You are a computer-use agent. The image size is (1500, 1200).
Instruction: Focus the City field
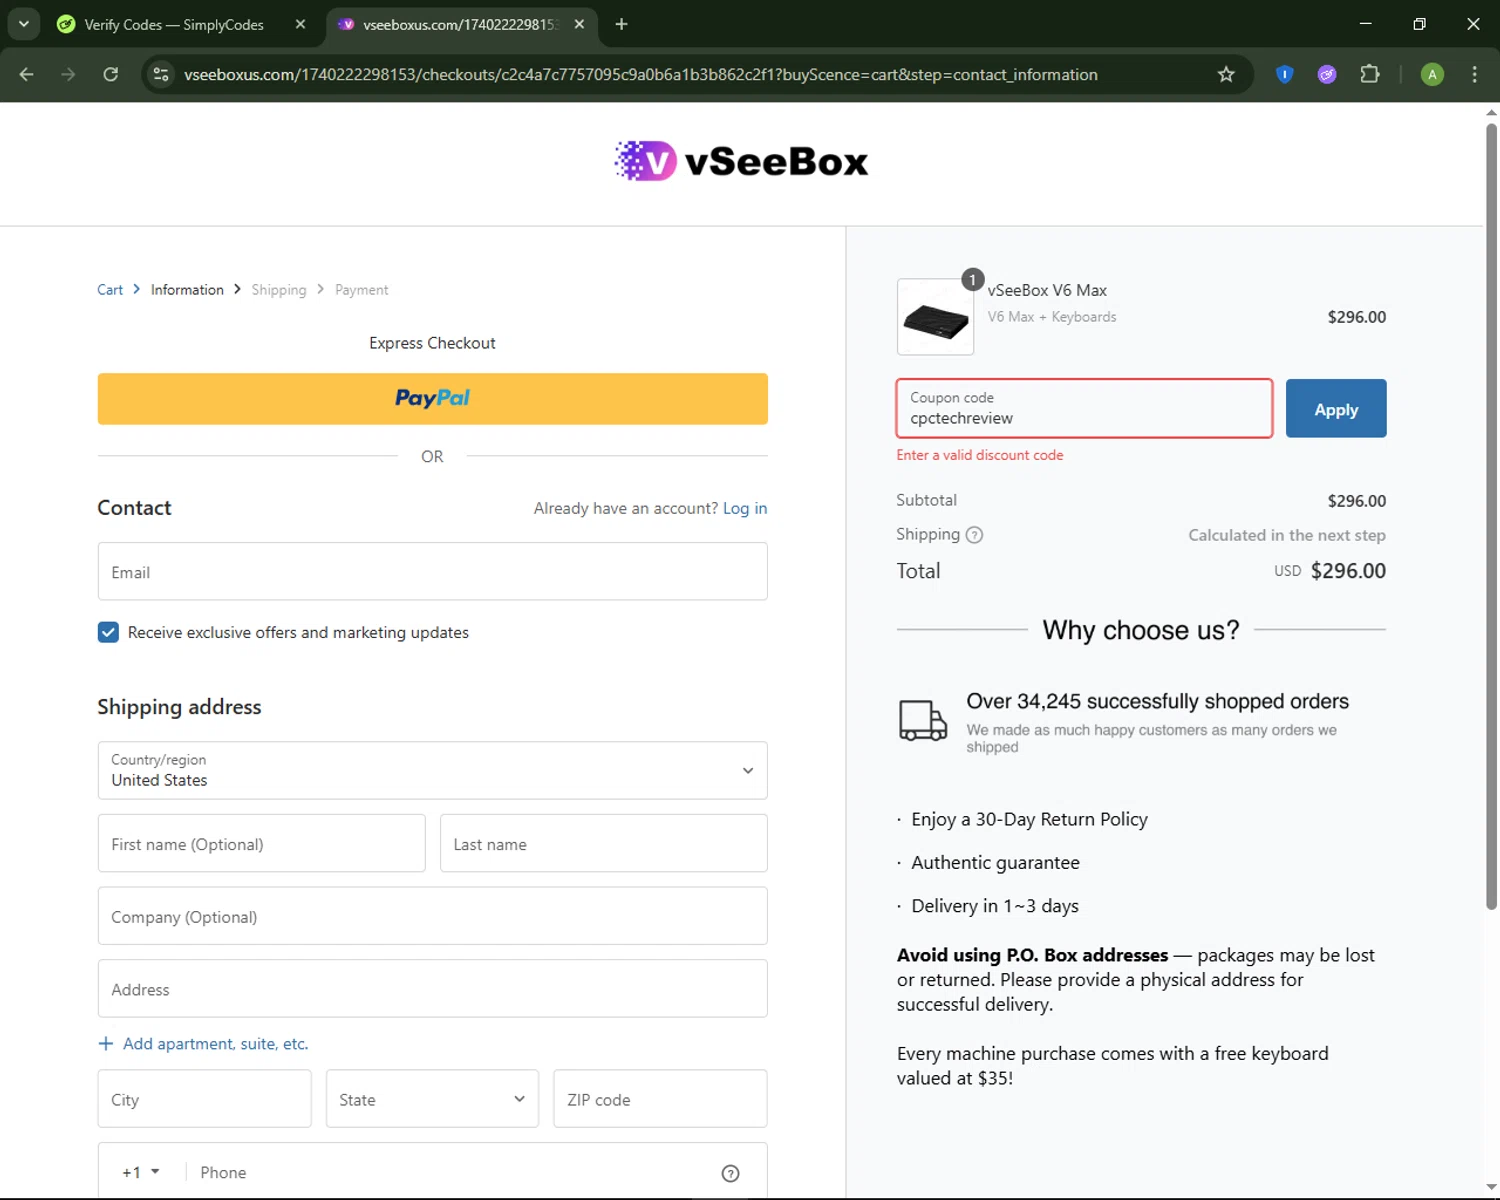(x=204, y=1099)
